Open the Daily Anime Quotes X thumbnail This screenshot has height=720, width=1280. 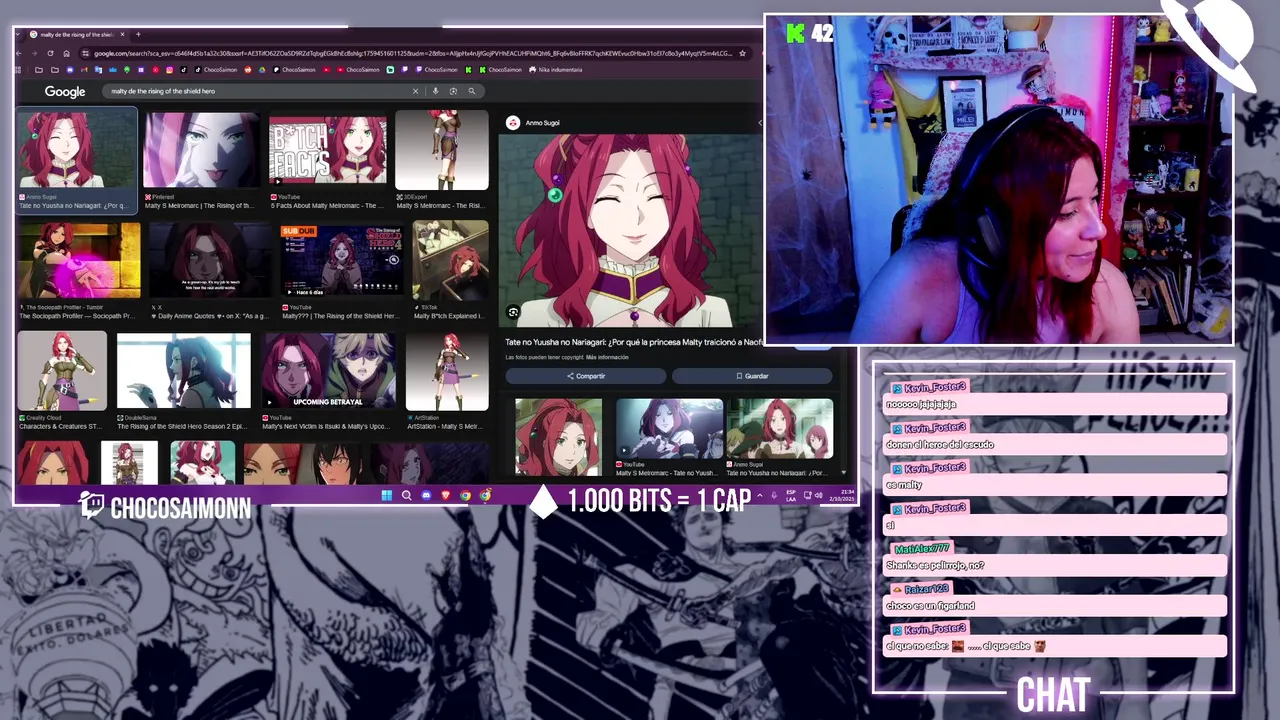[x=210, y=260]
